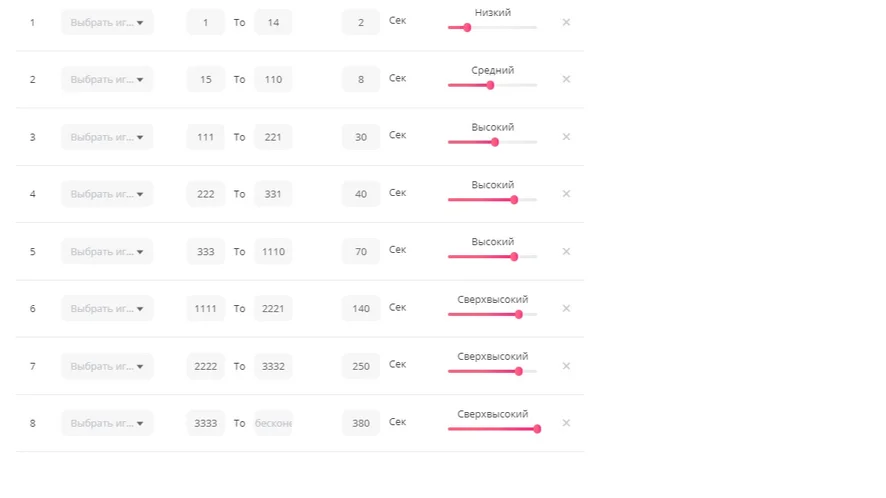This screenshot has width=886, height=498.
Task: Expand the game selector in row 4
Action: [x=107, y=194]
